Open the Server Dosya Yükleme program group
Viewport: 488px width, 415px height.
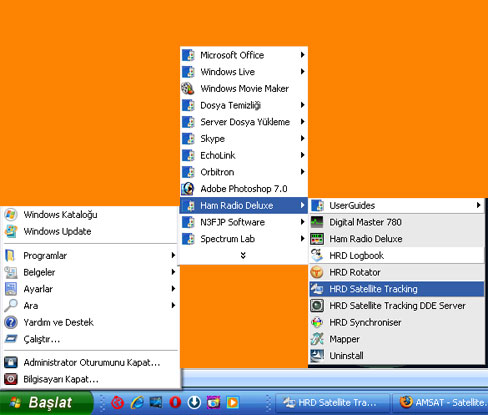tap(244, 122)
